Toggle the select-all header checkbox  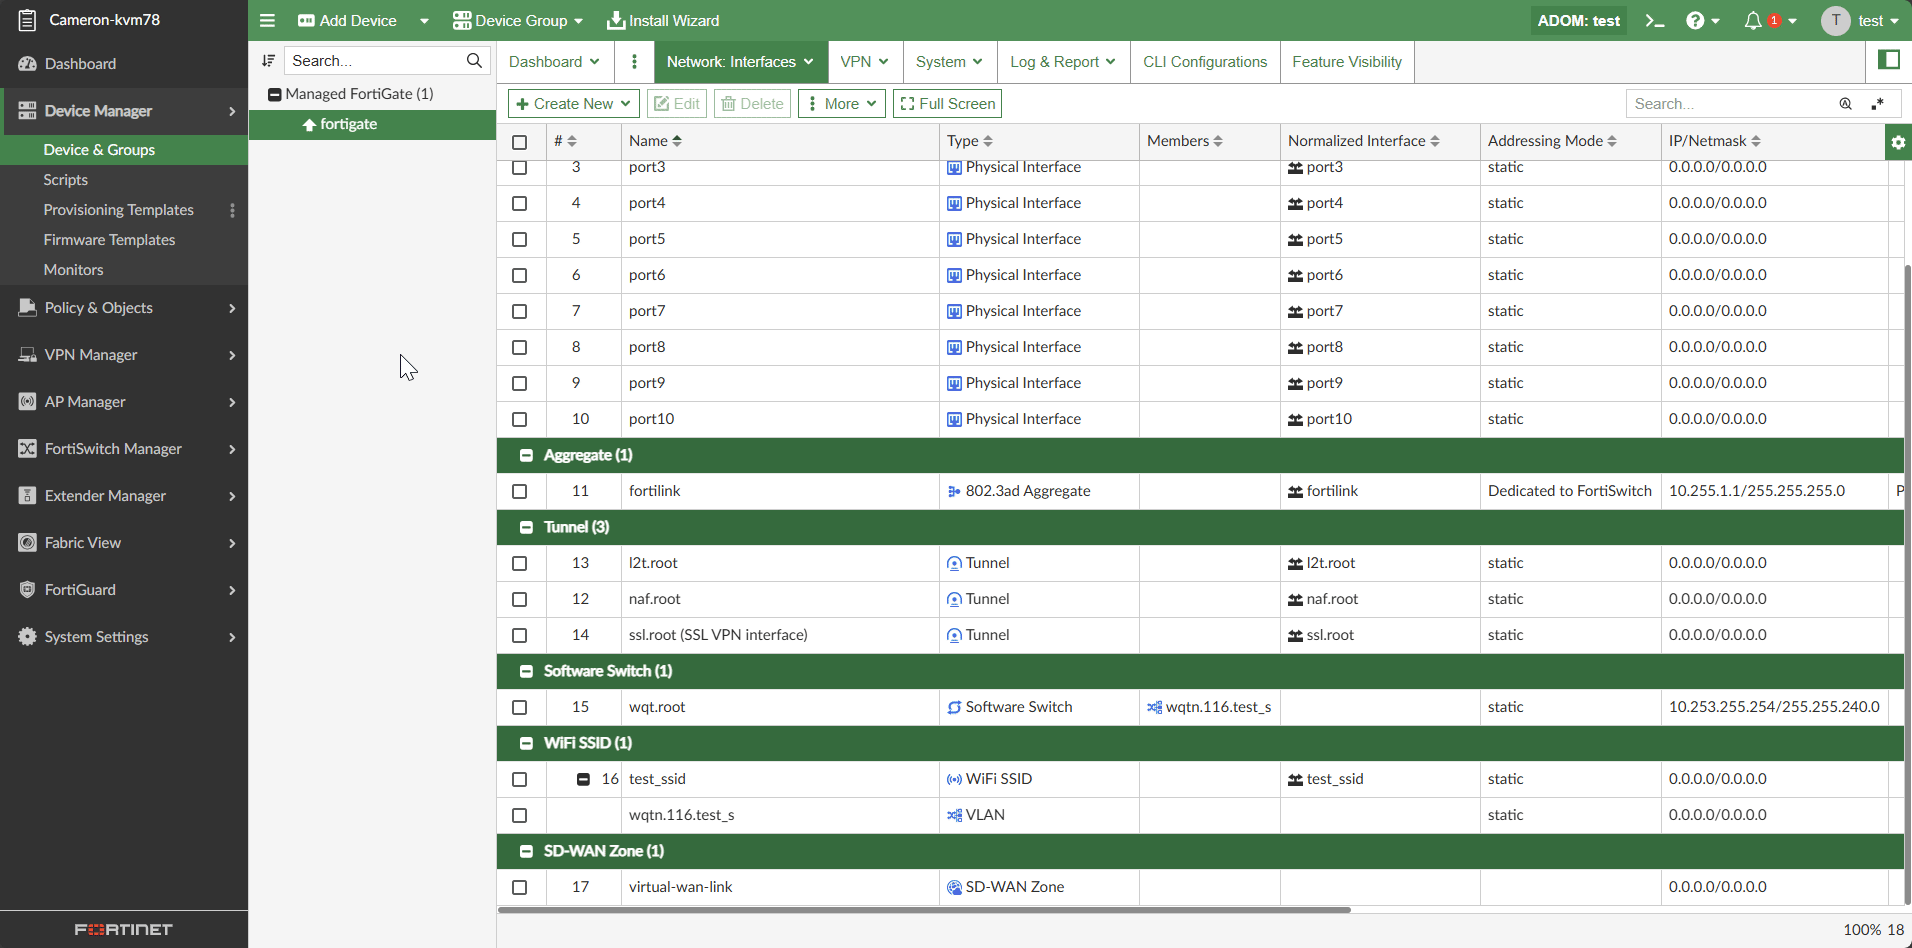[520, 142]
